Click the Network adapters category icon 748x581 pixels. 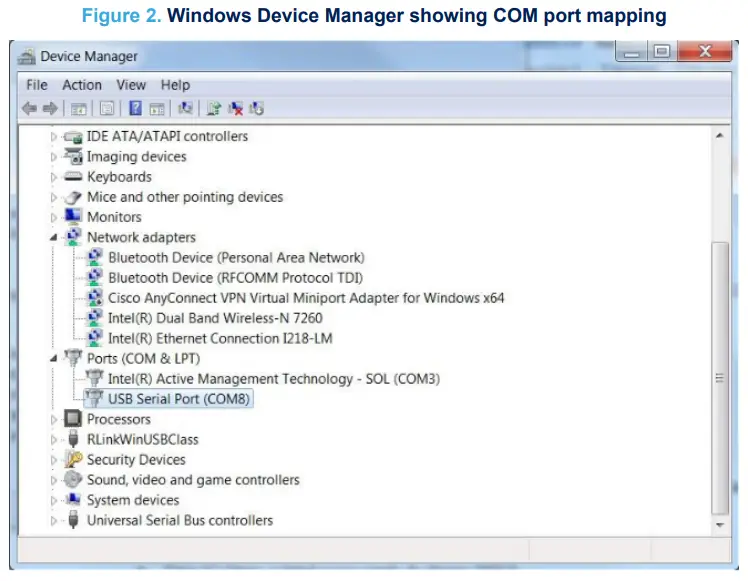(73, 237)
